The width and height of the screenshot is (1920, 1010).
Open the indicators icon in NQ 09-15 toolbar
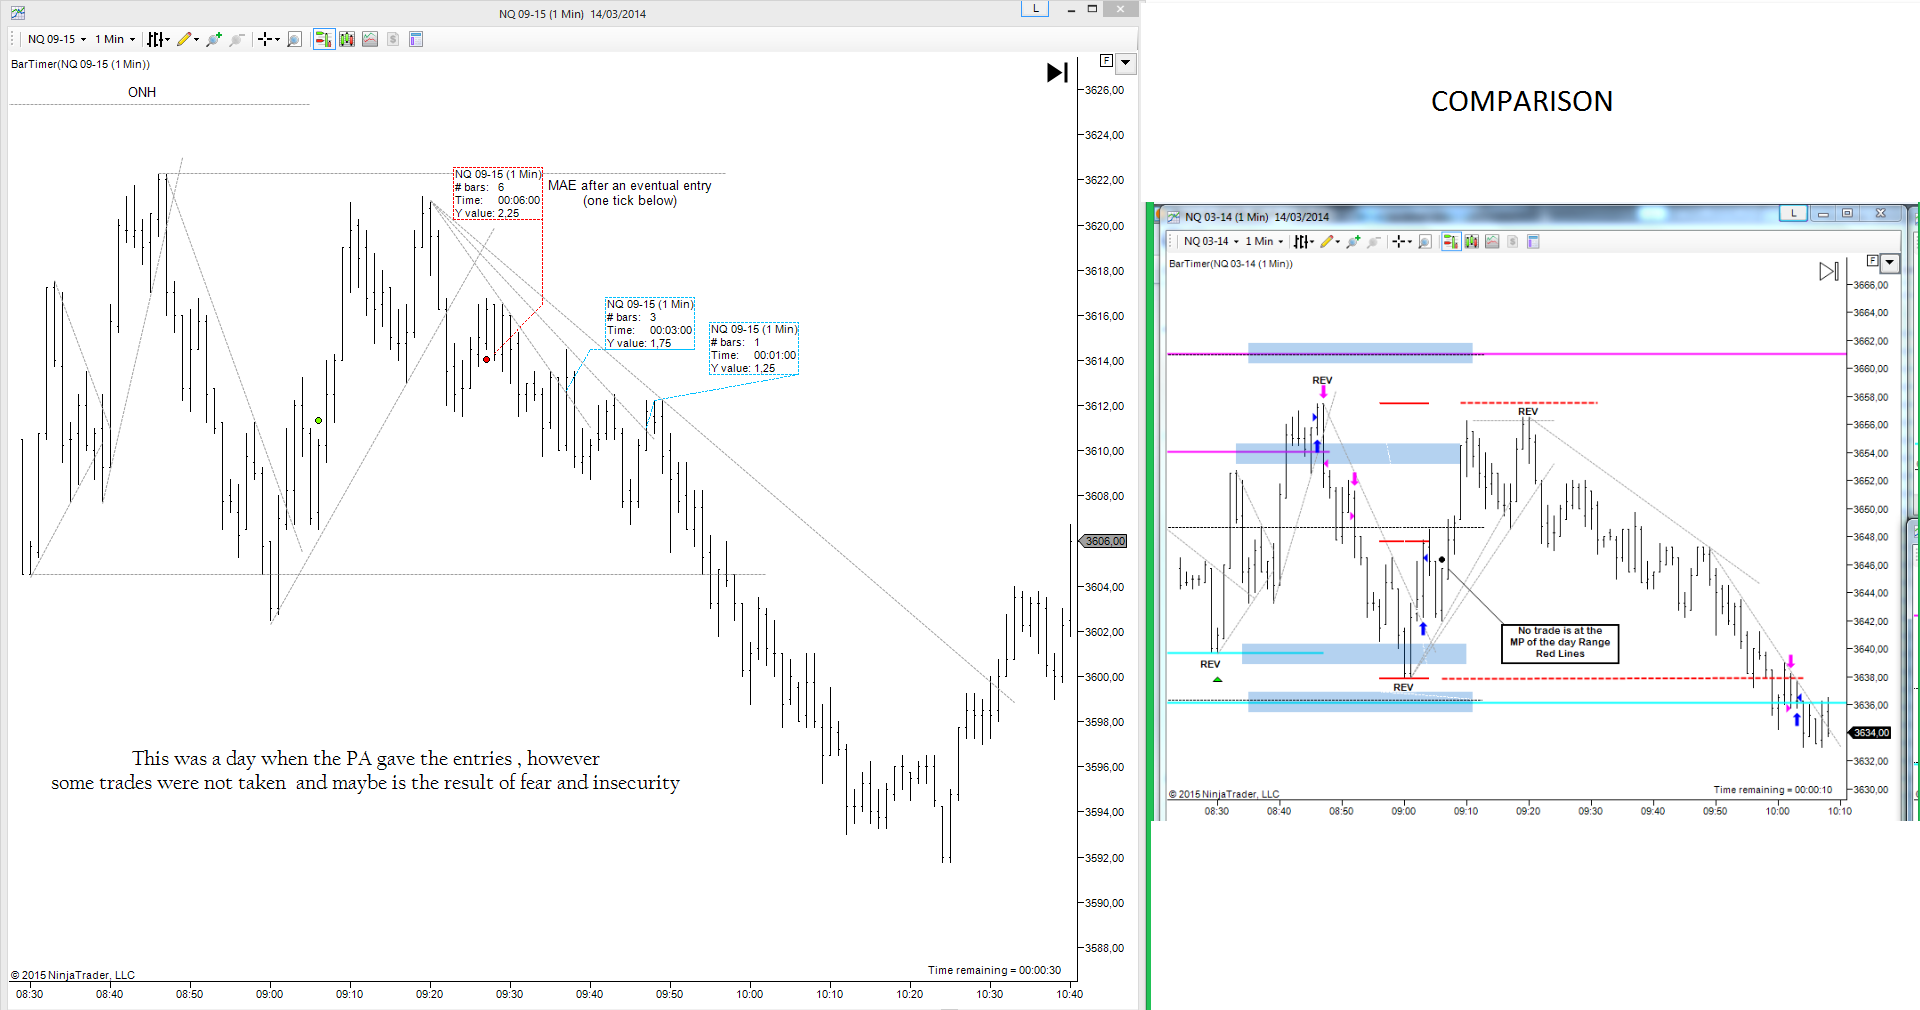pyautogui.click(x=370, y=39)
